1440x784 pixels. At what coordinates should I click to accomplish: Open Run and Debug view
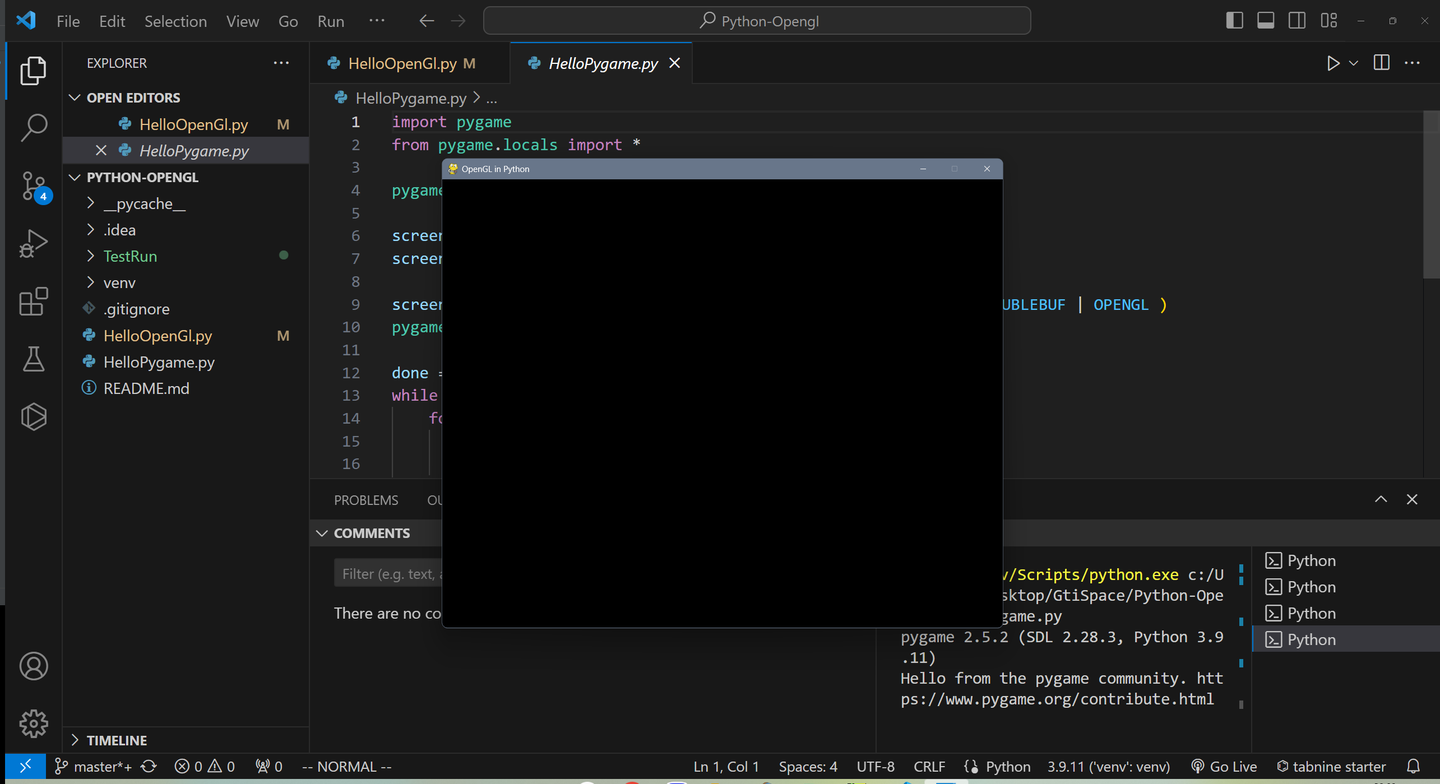[x=34, y=244]
